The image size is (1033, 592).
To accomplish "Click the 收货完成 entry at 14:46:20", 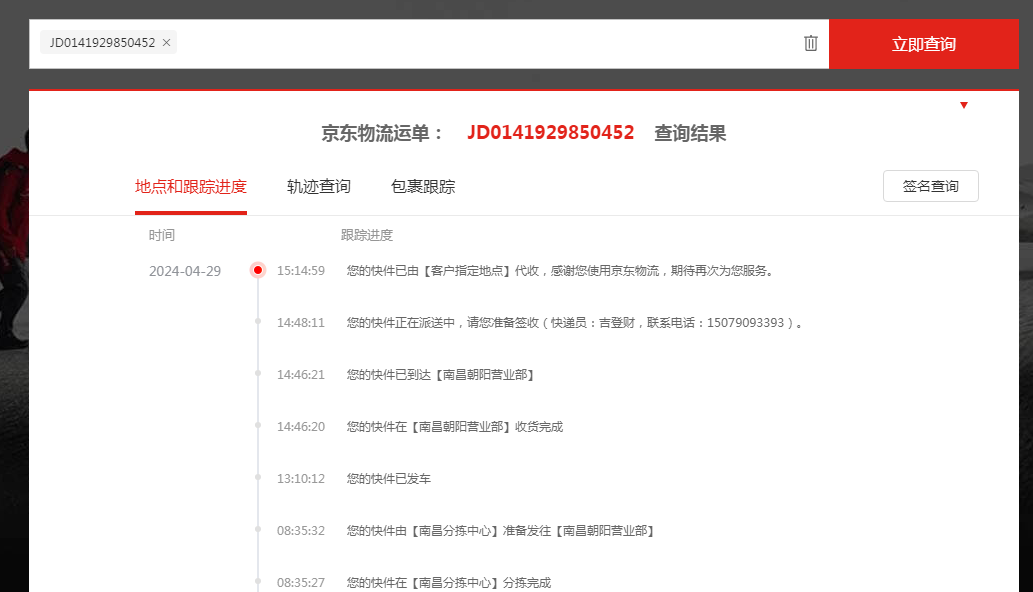I will [455, 427].
